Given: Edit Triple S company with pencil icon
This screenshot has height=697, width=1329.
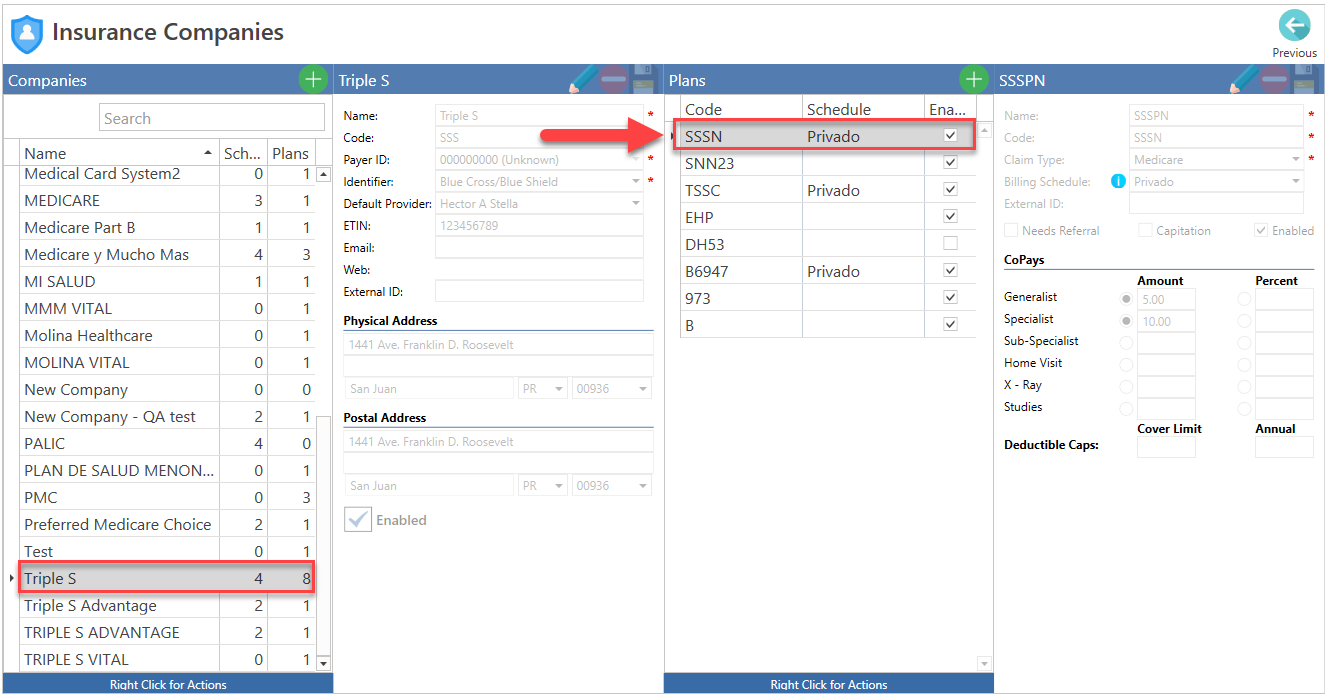Looking at the screenshot, I should pos(583,80).
